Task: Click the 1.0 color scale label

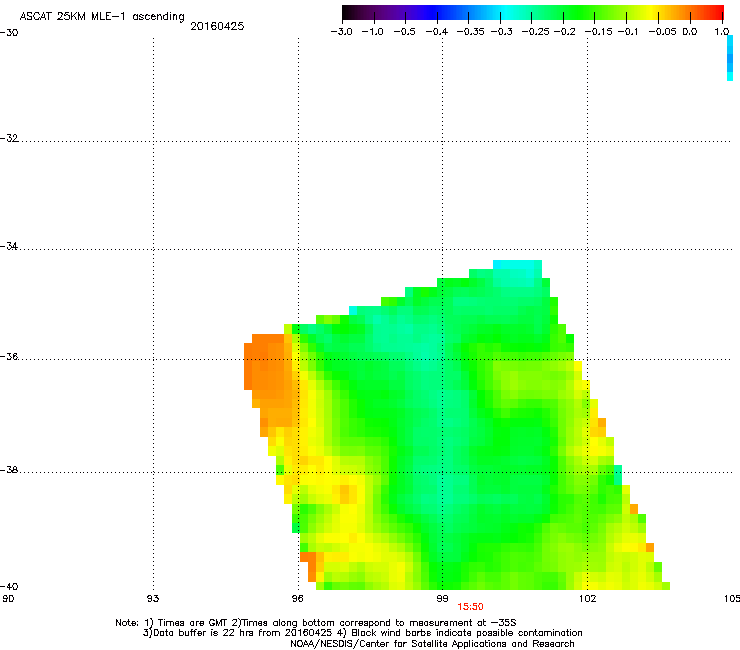Action: click(722, 32)
